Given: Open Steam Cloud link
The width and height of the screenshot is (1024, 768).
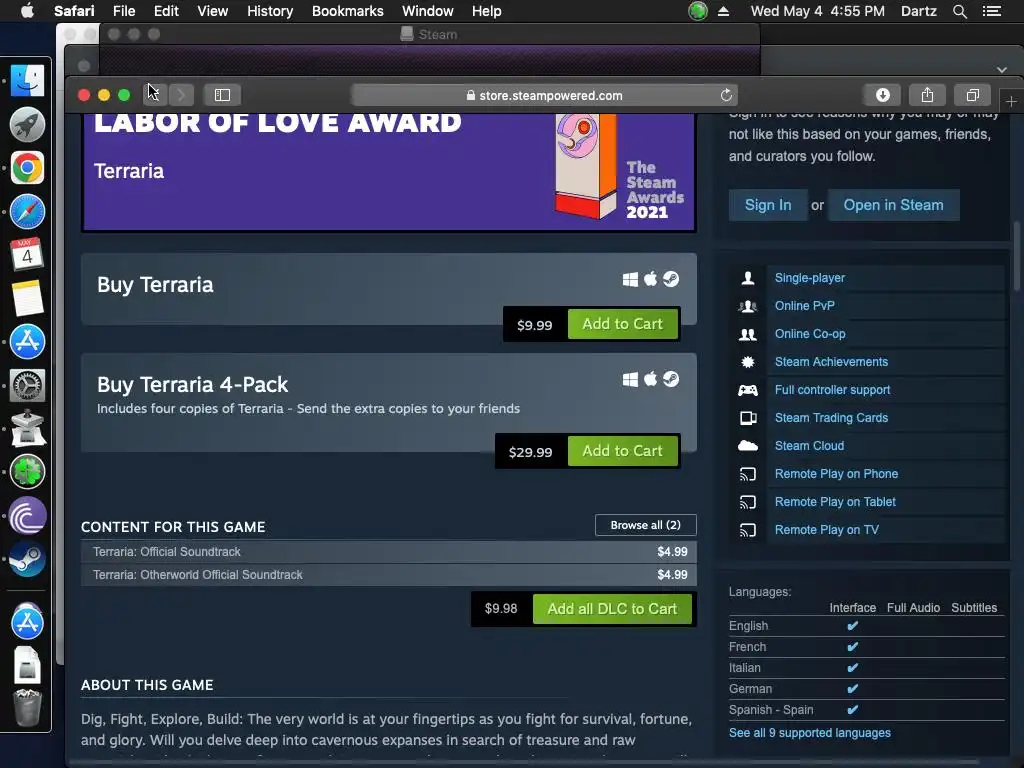Looking at the screenshot, I should 809,446.
